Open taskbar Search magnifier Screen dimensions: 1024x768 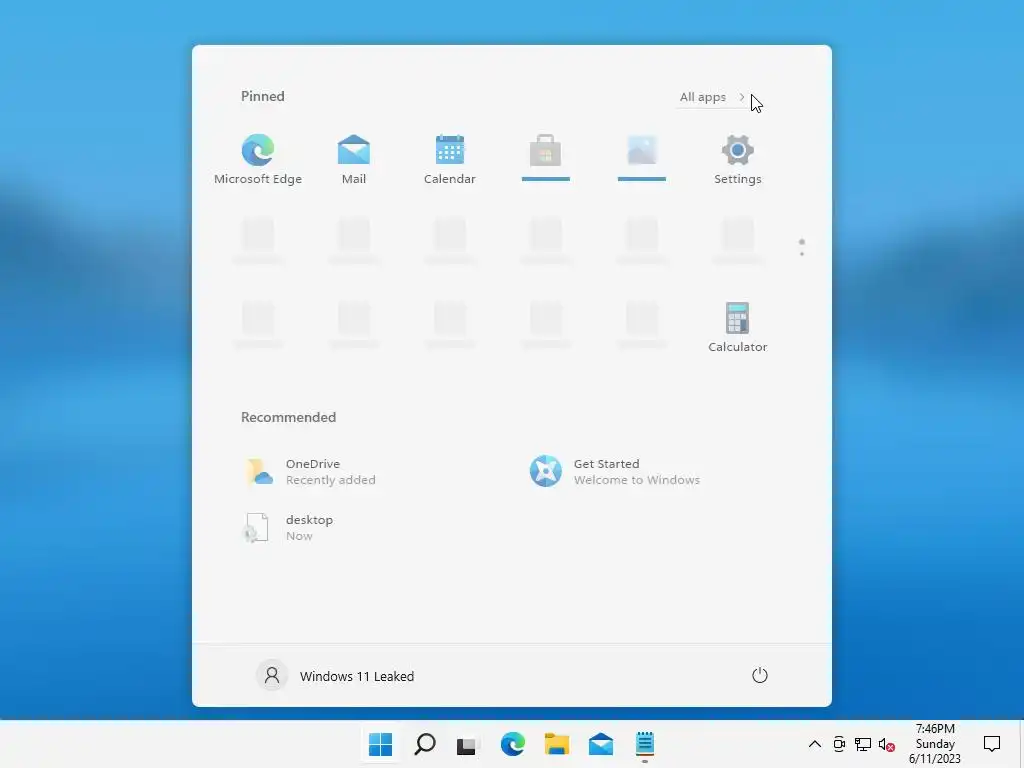tap(424, 744)
